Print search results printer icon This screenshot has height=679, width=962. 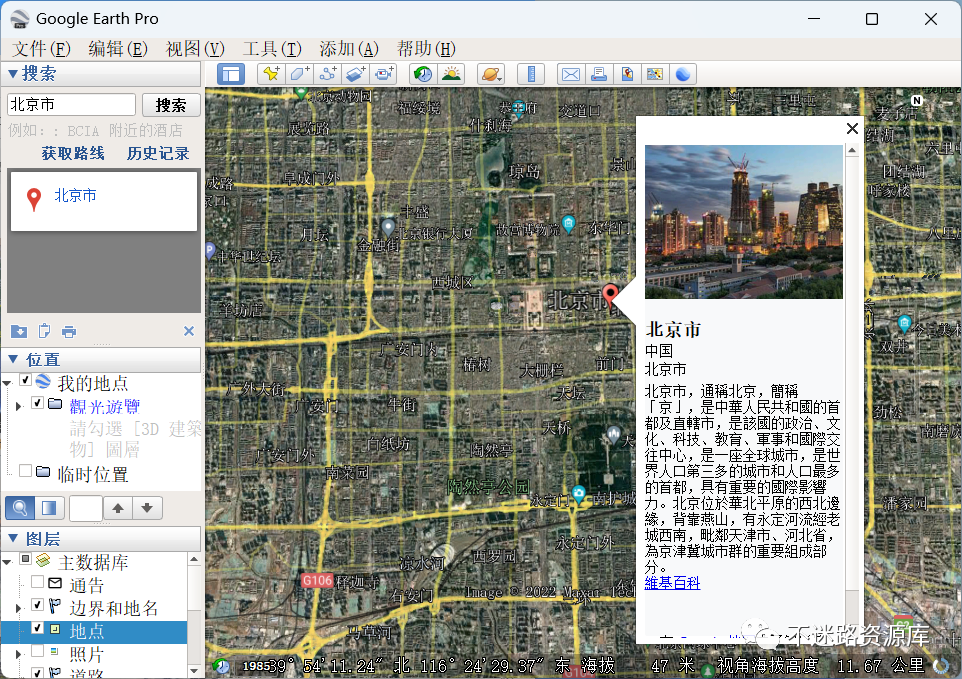[69, 331]
